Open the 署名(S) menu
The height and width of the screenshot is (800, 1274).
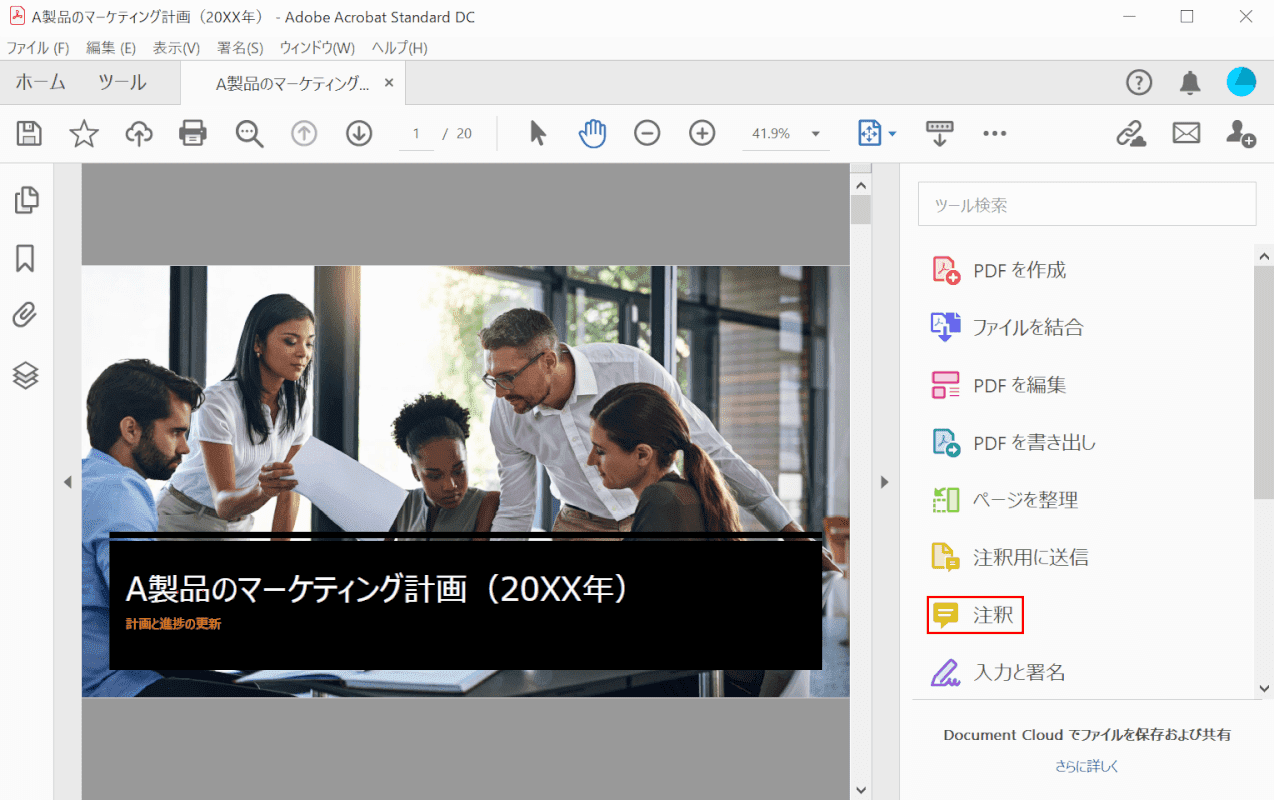tap(240, 47)
